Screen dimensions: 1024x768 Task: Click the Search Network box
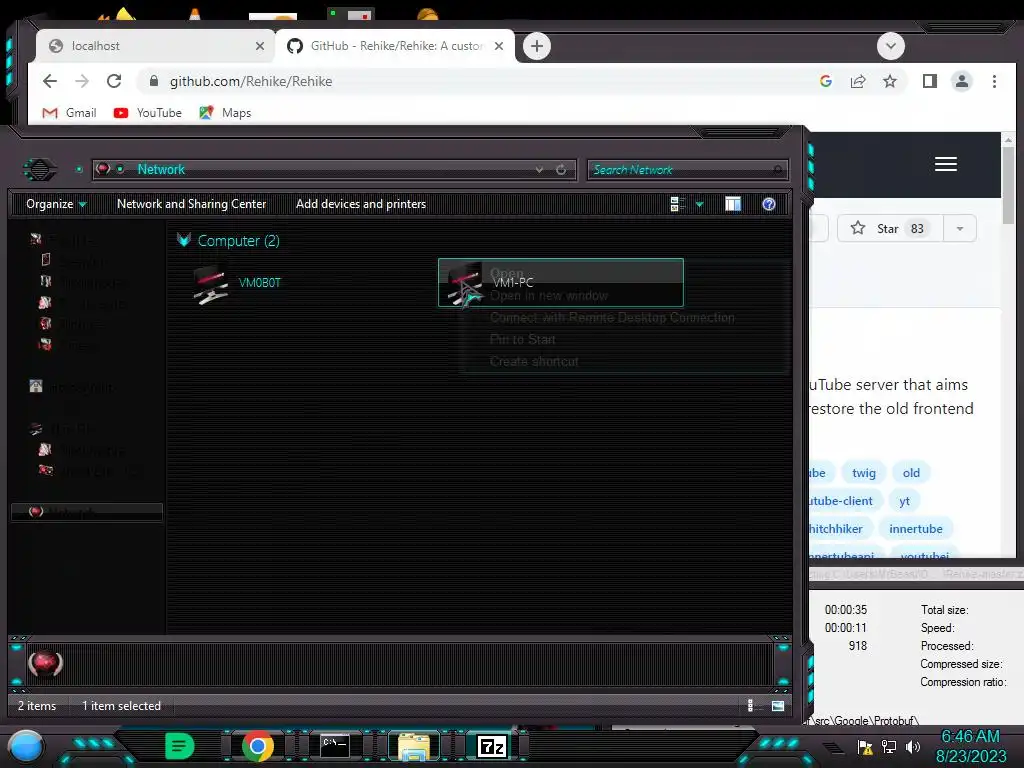coord(687,170)
